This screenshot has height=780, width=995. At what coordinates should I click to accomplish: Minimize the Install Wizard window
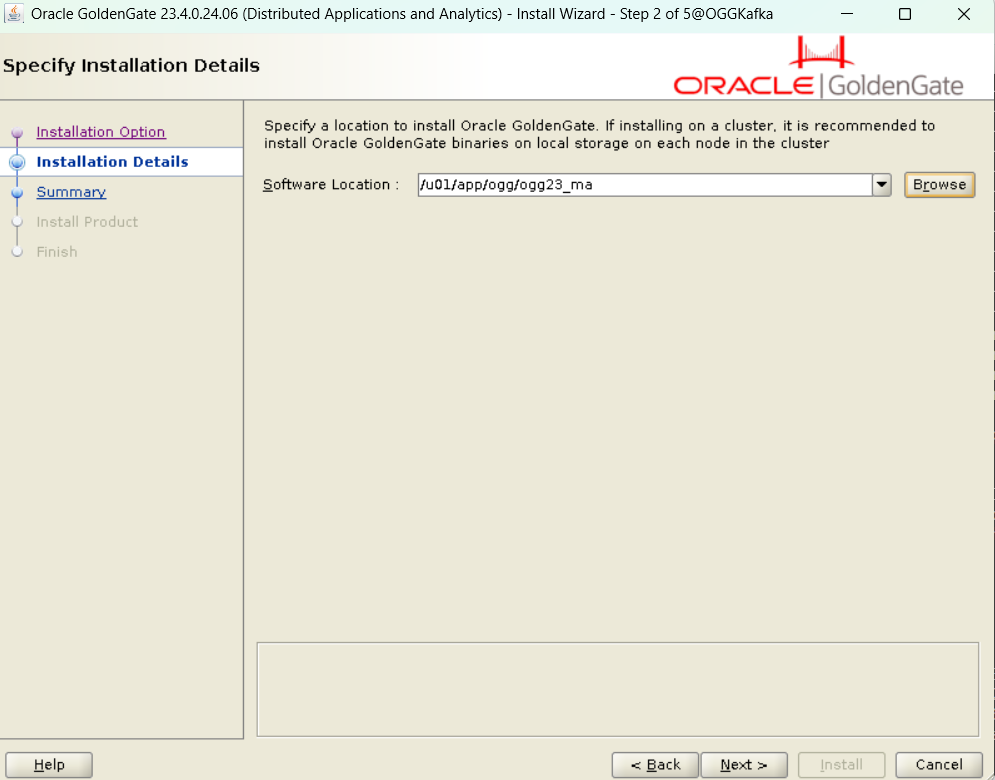[847, 13]
